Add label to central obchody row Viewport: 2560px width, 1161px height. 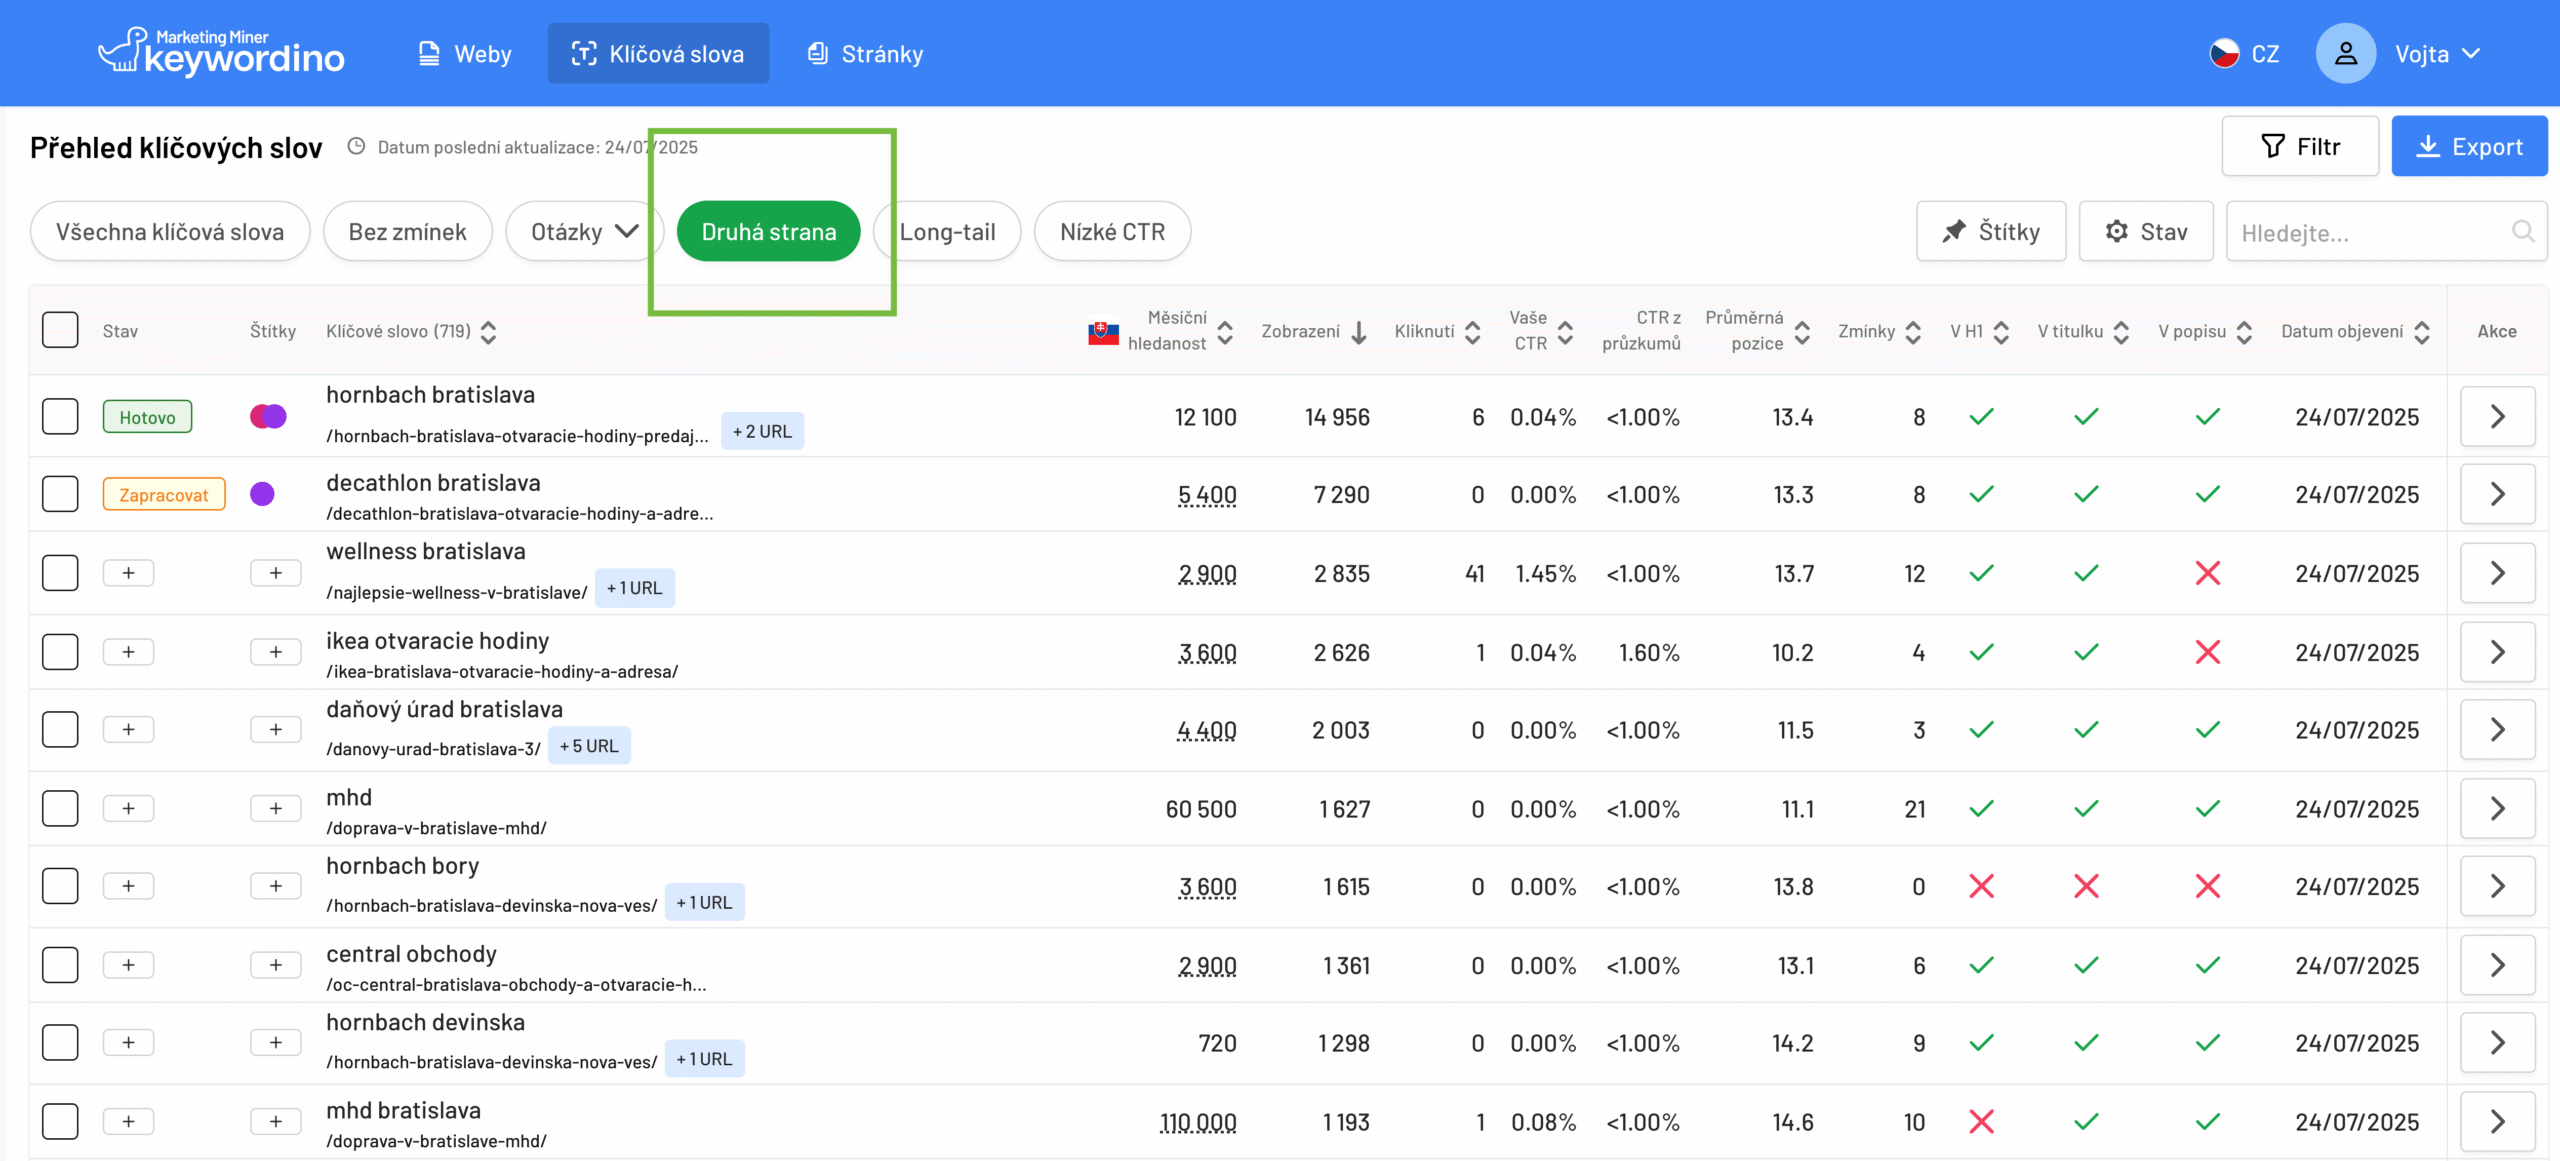coord(276,965)
